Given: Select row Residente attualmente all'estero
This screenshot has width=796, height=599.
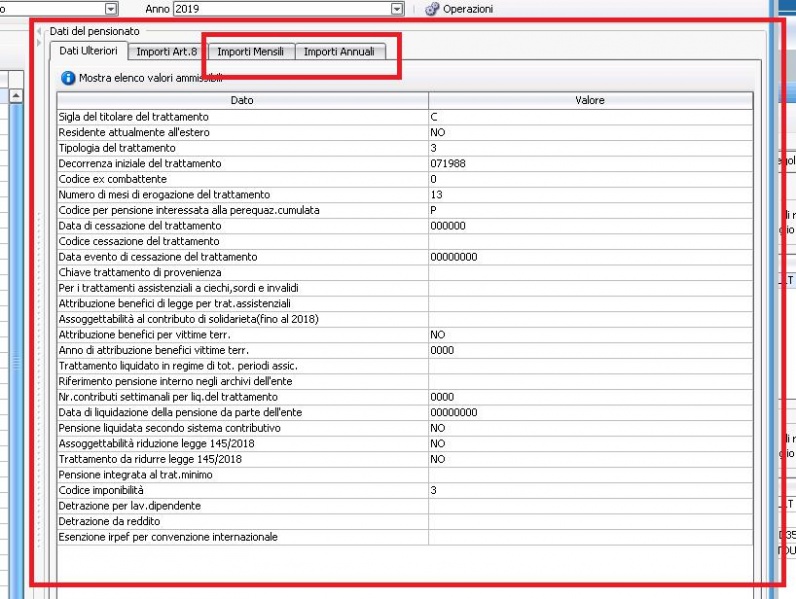Looking at the screenshot, I should point(405,132).
